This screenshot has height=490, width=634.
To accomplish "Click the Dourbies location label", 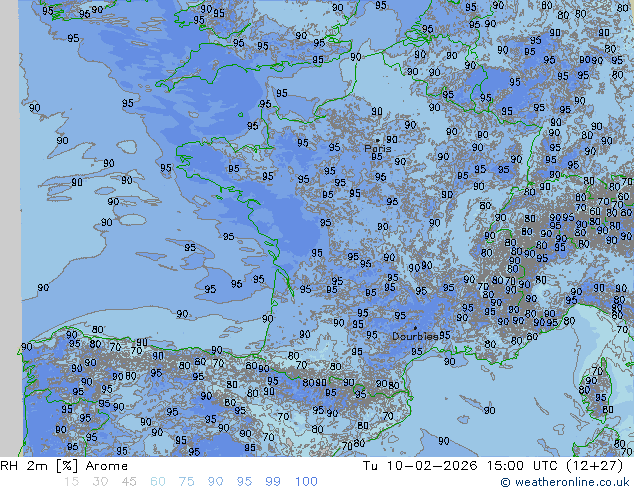I will click(x=415, y=336).
